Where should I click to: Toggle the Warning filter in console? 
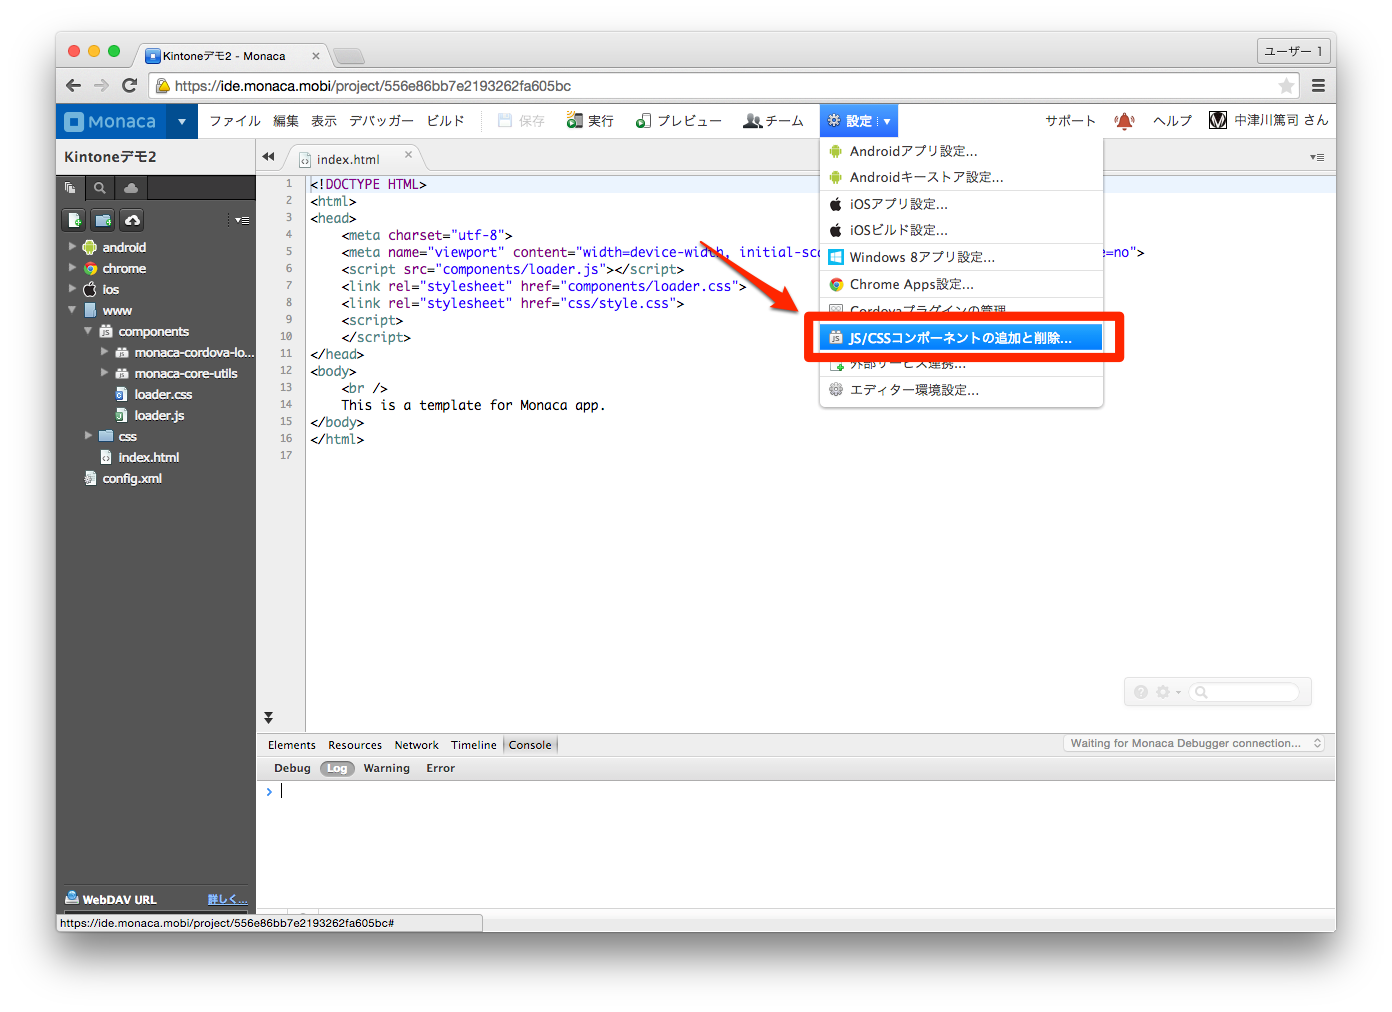coord(386,768)
